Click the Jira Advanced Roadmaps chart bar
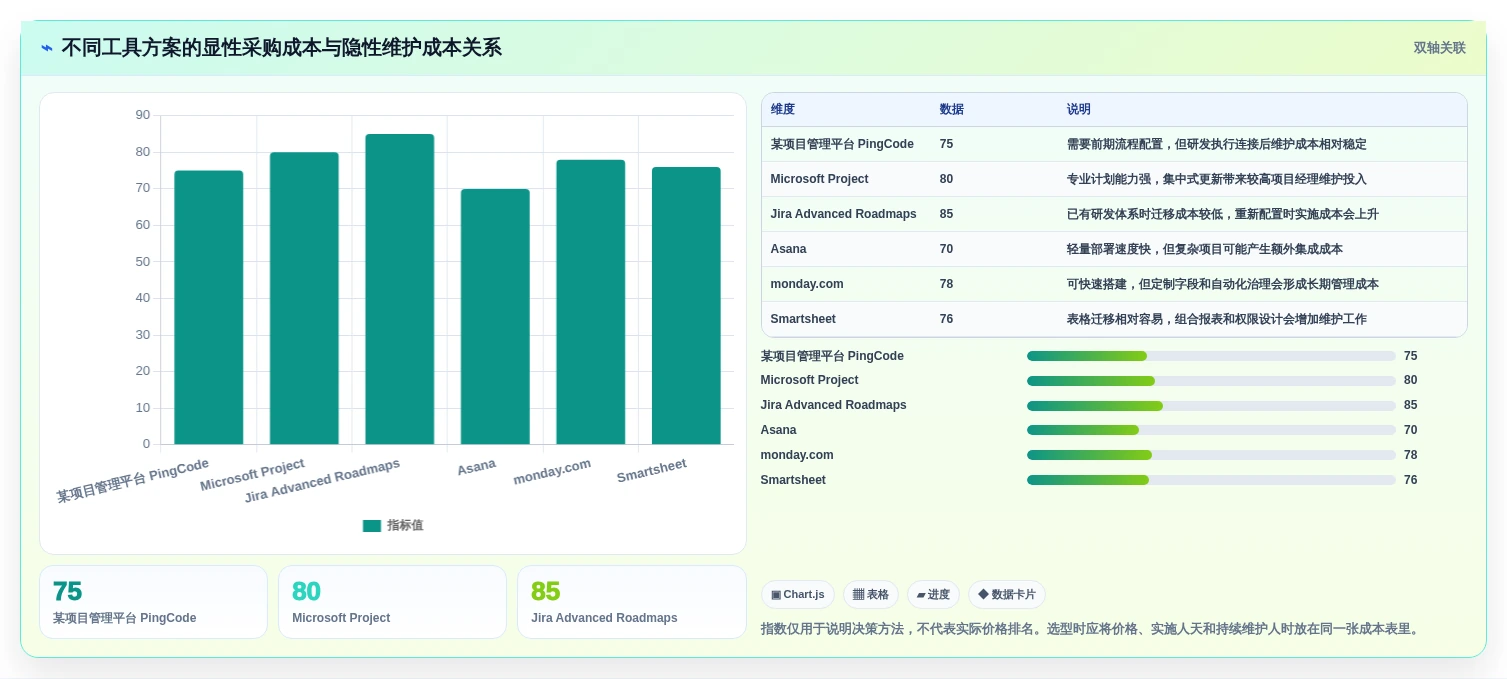The image size is (1507, 679). [x=400, y=289]
